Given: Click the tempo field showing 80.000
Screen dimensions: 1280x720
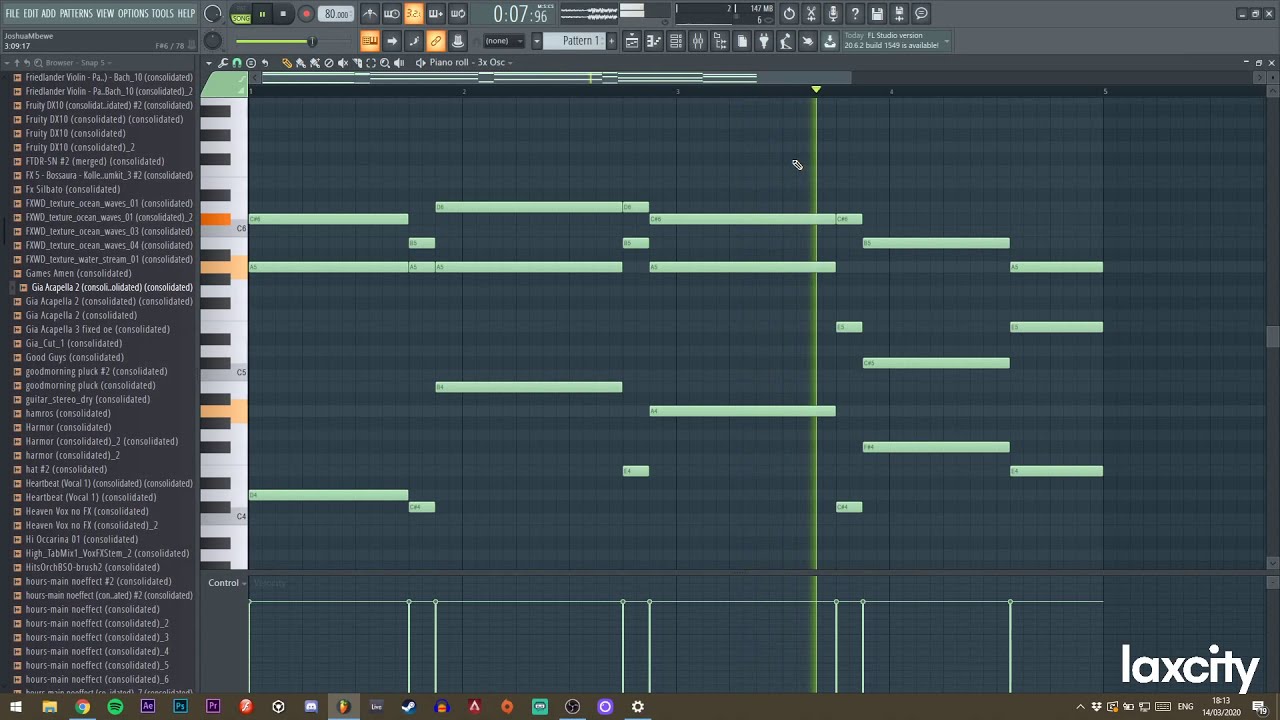Looking at the screenshot, I should [336, 14].
